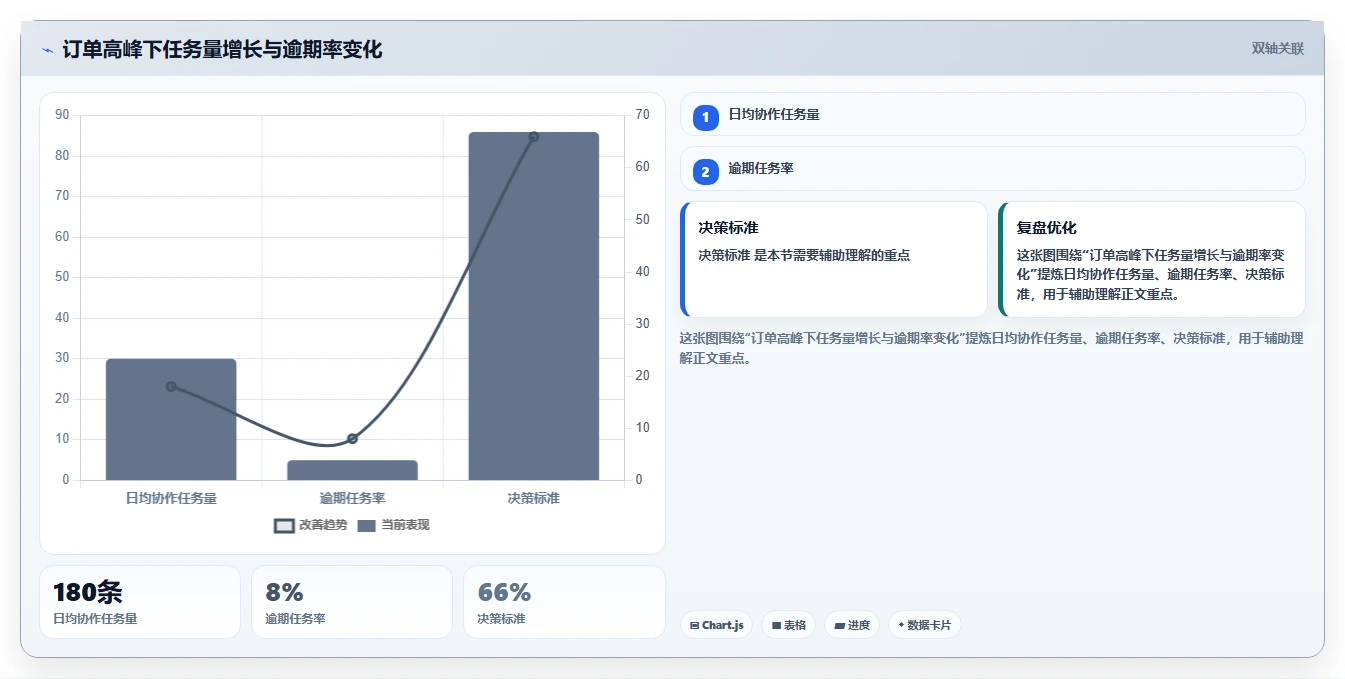Toggle the 改善趋势 legend item
Image resolution: width=1345 pixels, height=679 pixels.
click(311, 525)
